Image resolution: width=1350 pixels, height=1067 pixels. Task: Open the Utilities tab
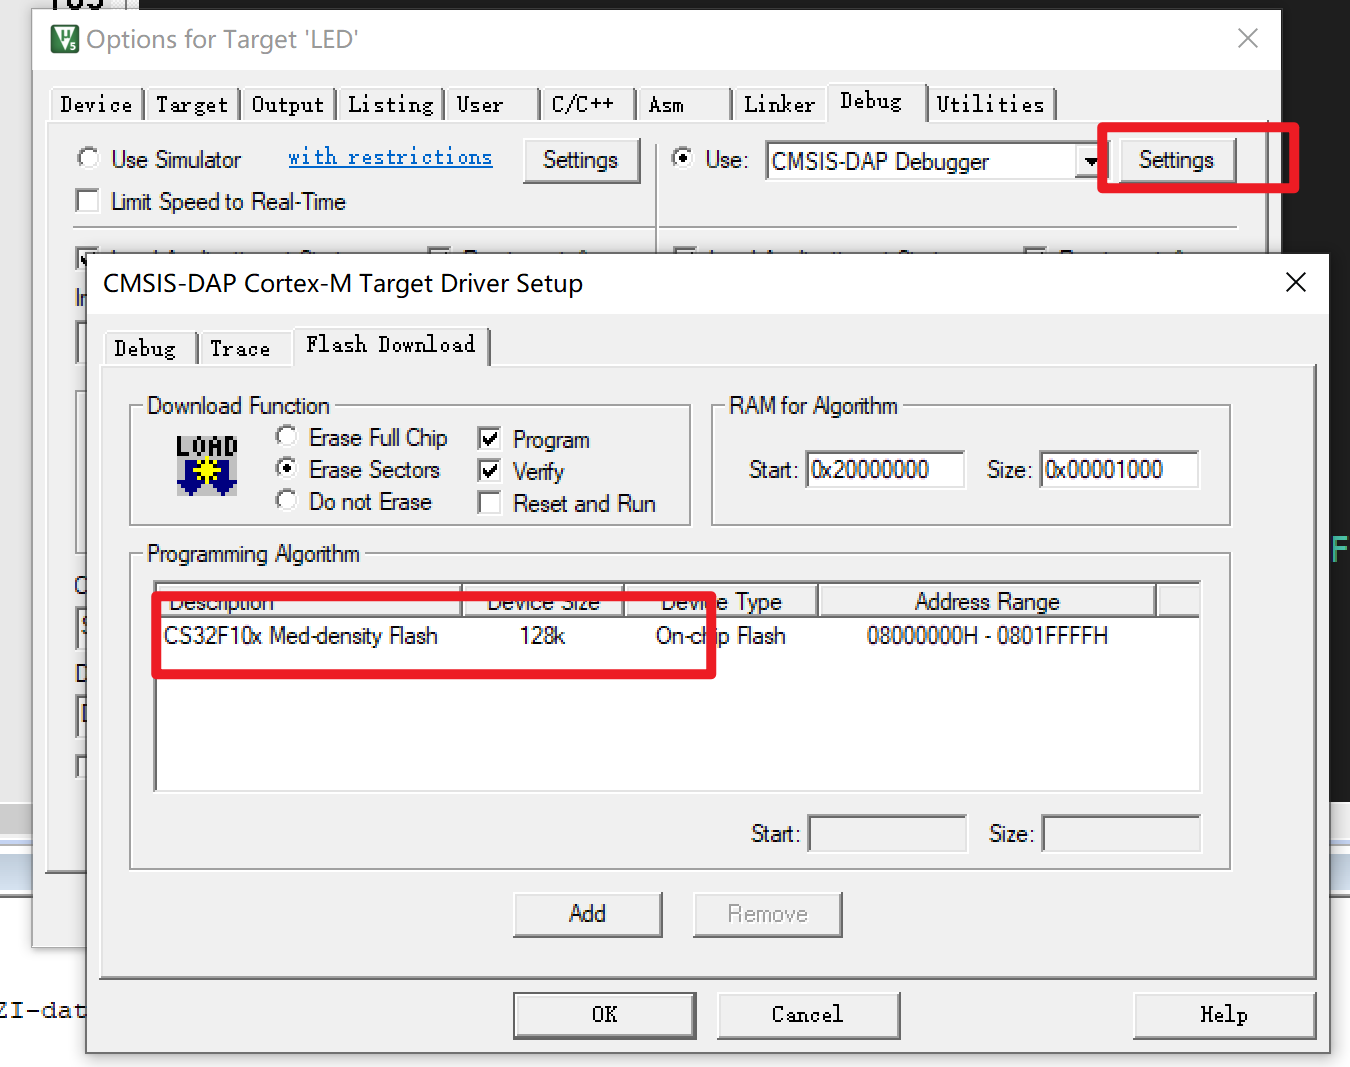click(x=990, y=105)
